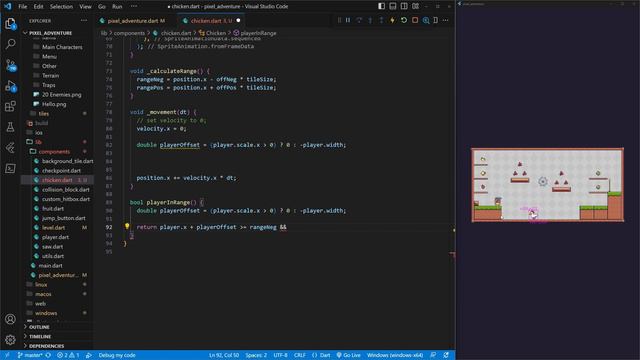Click Go Live in status bar

348,355
